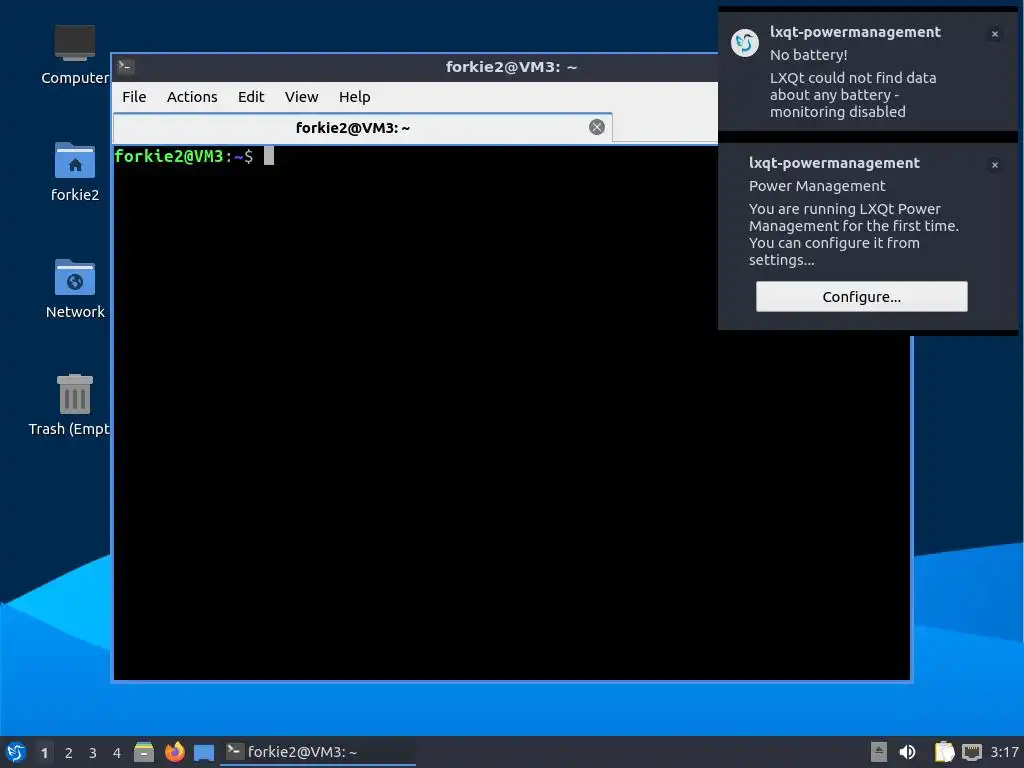Image resolution: width=1024 pixels, height=768 pixels.
Task: Click the network status tray icon
Action: click(x=972, y=752)
